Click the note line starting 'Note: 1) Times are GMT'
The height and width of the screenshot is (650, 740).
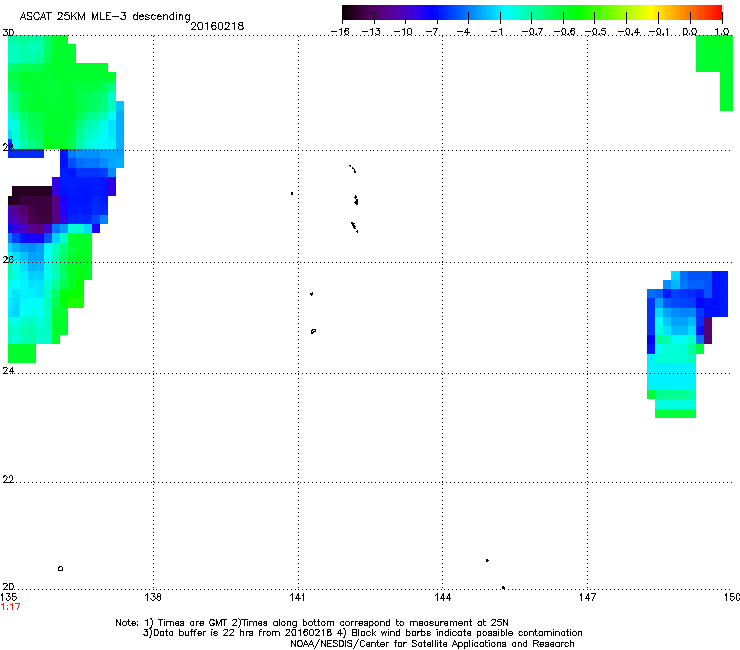[x=311, y=623]
